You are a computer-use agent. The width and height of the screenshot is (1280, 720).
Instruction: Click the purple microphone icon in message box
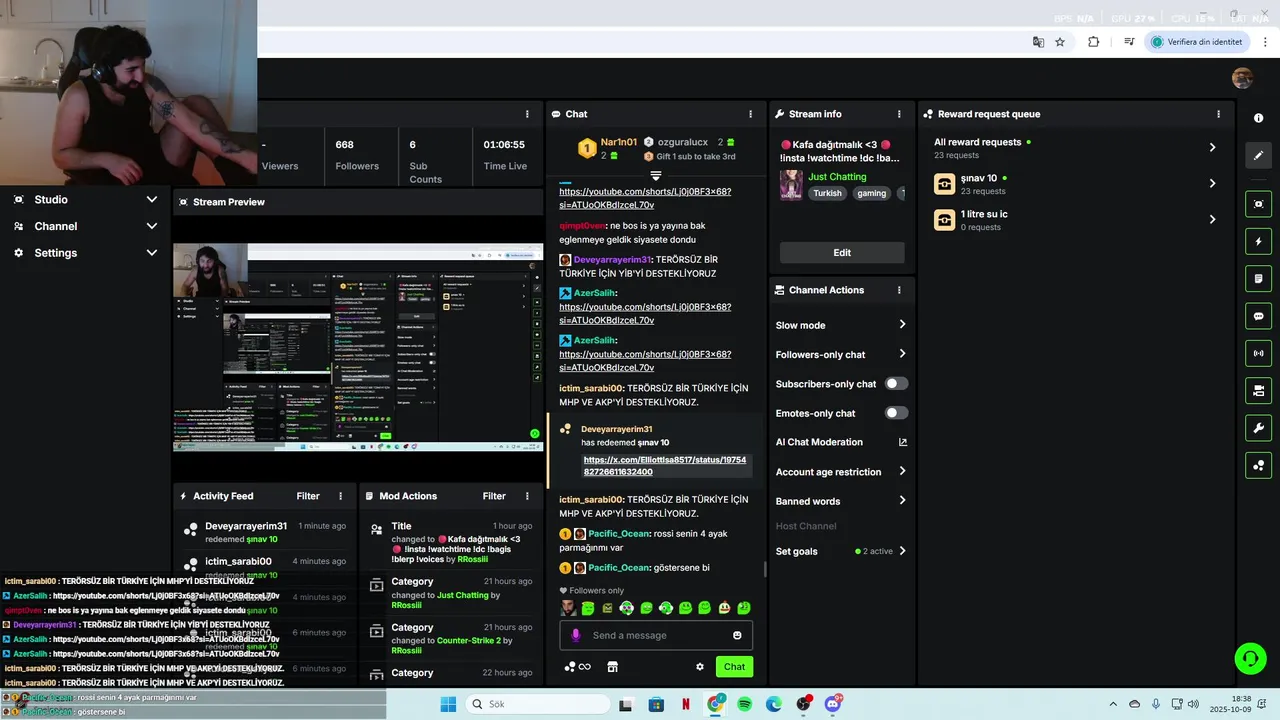pyautogui.click(x=575, y=635)
